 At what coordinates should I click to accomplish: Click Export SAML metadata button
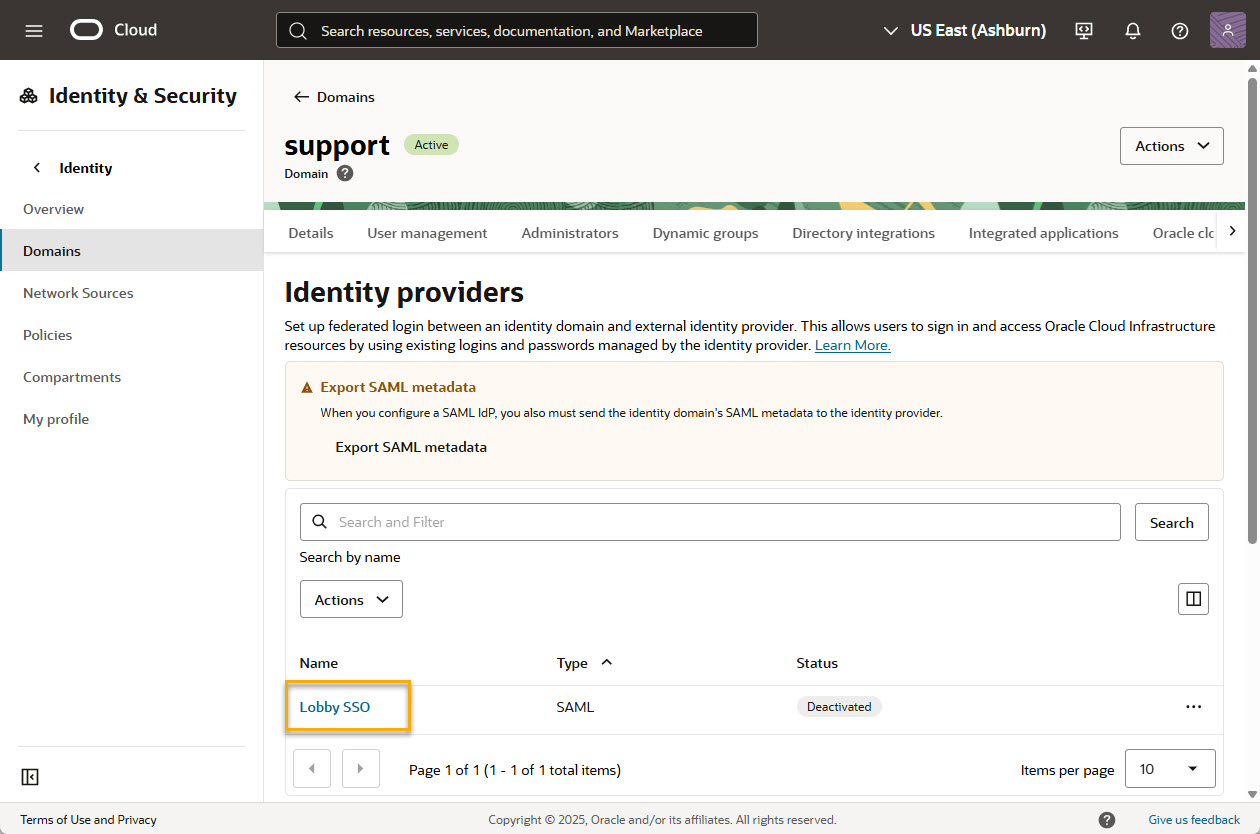(x=411, y=447)
